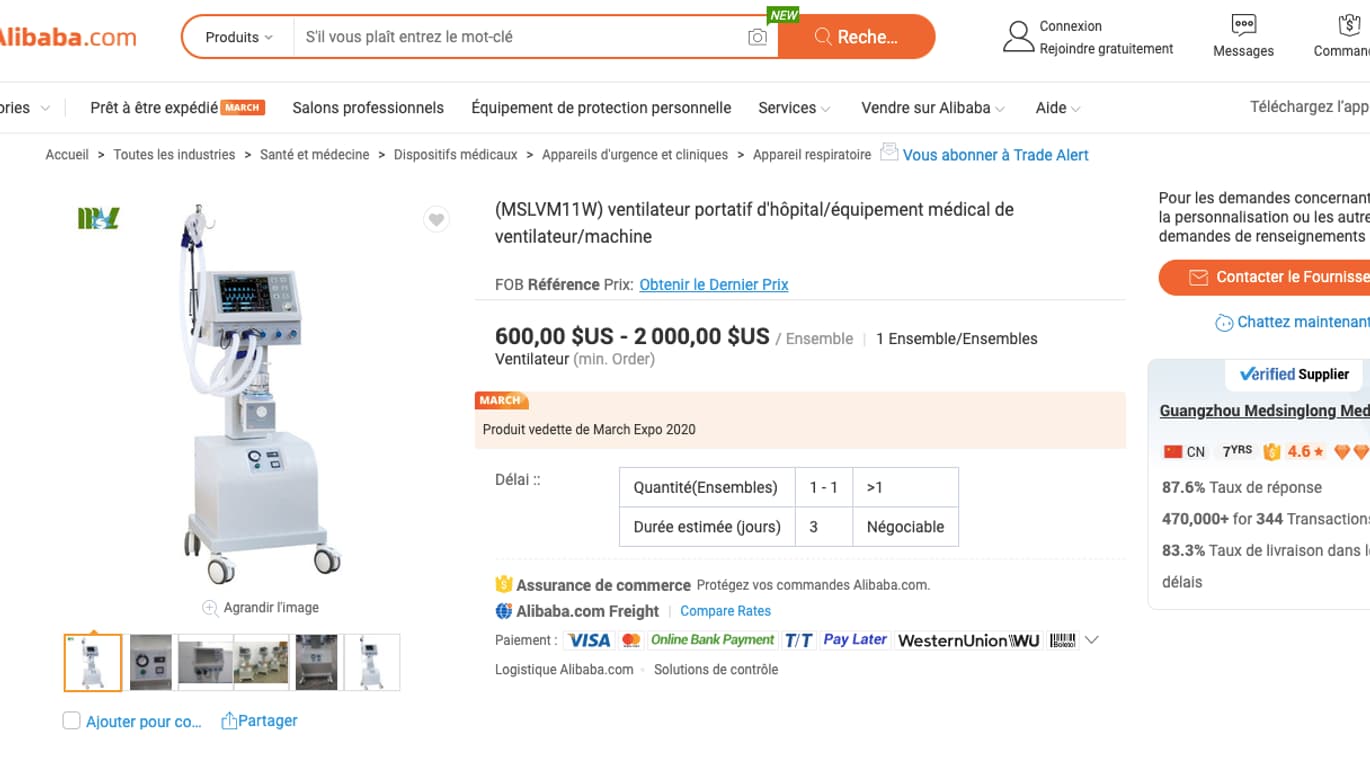Expand the payment methods chevron
The width and height of the screenshot is (1370, 771).
click(x=1092, y=640)
